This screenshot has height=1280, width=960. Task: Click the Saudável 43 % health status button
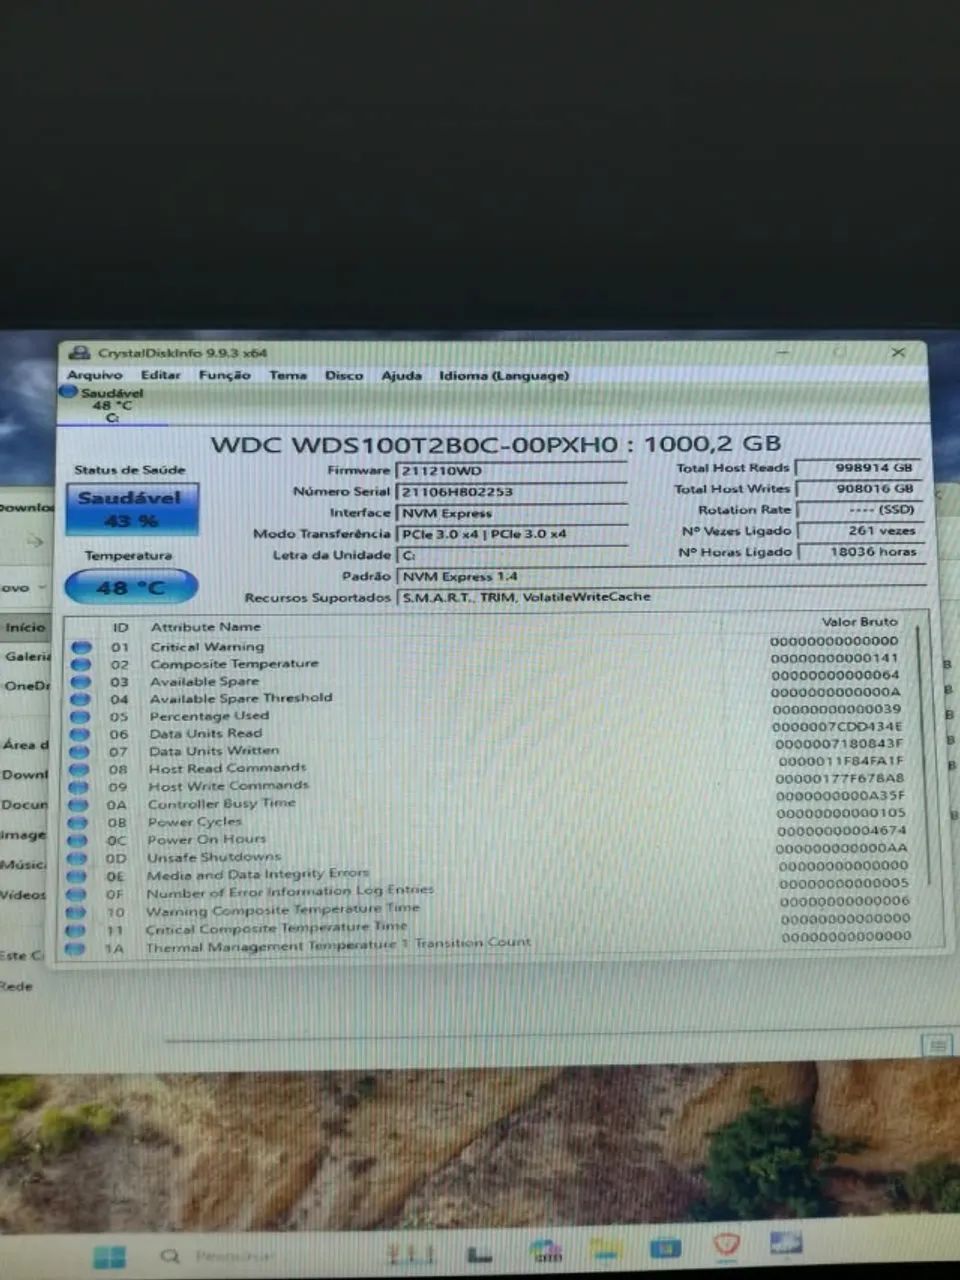(x=131, y=508)
